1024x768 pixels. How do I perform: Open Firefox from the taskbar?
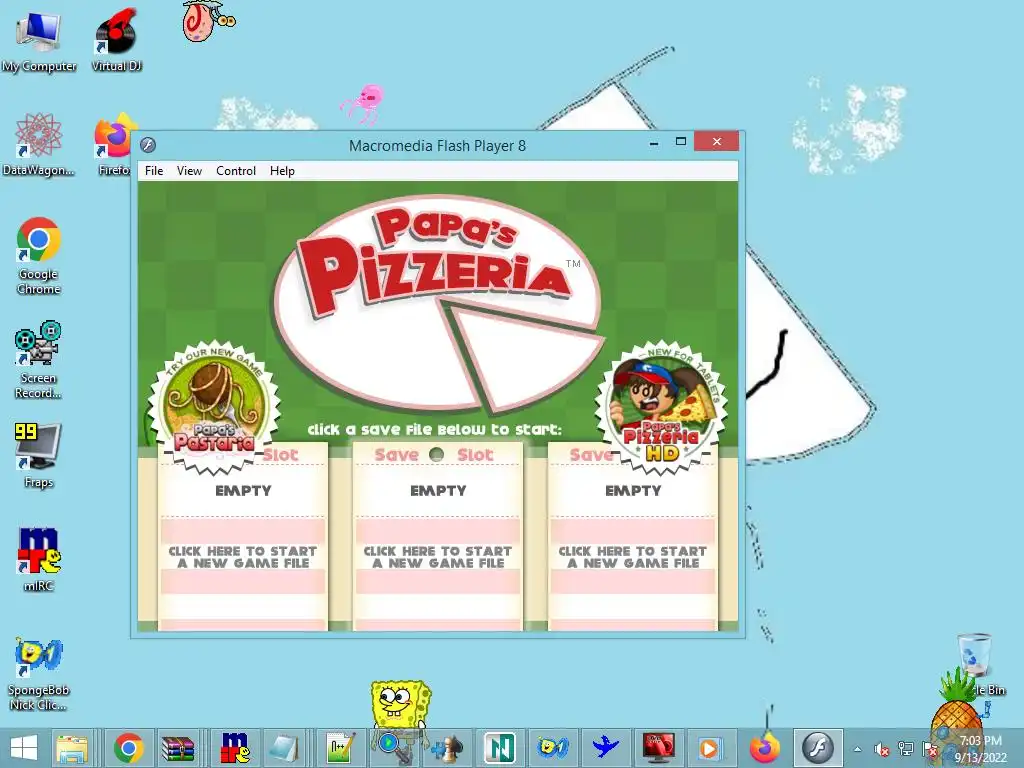764,748
